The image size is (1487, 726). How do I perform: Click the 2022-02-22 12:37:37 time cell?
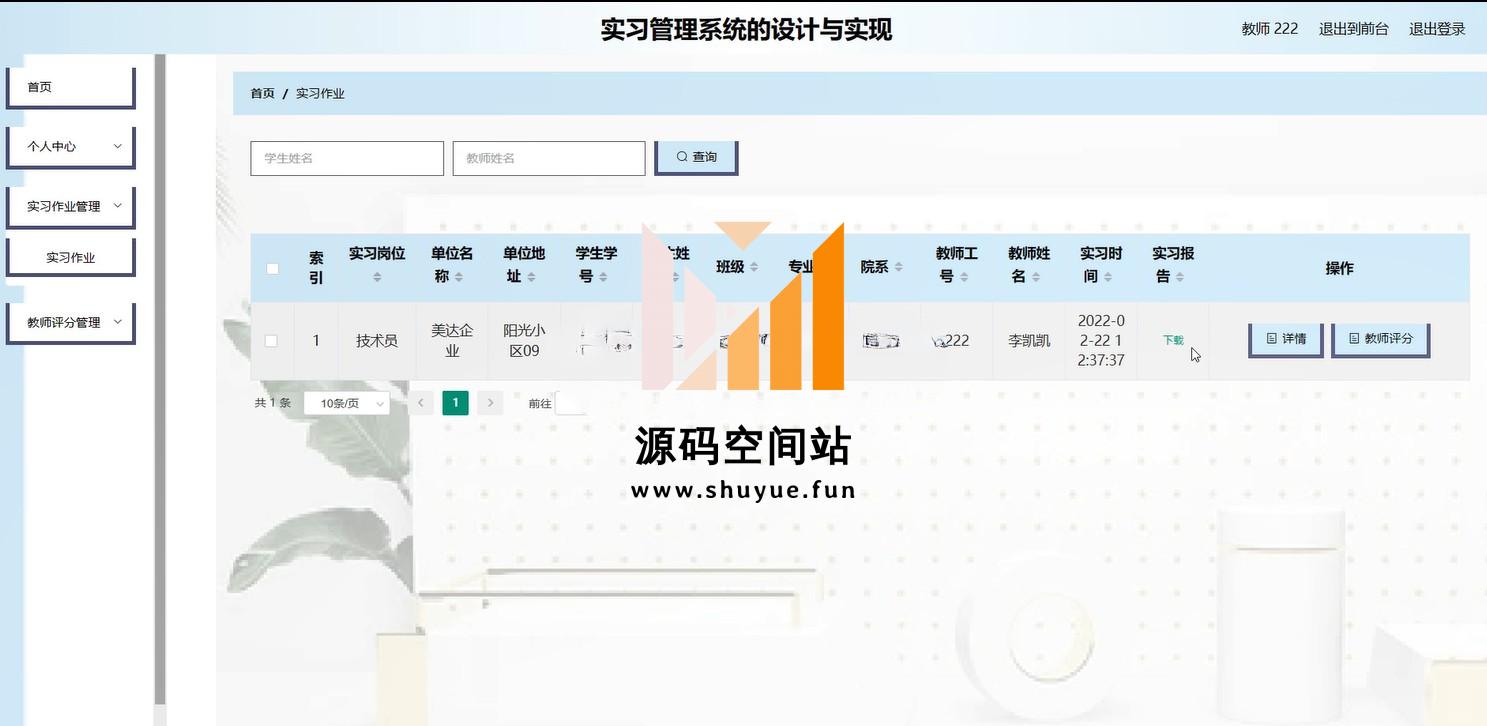(x=1101, y=341)
